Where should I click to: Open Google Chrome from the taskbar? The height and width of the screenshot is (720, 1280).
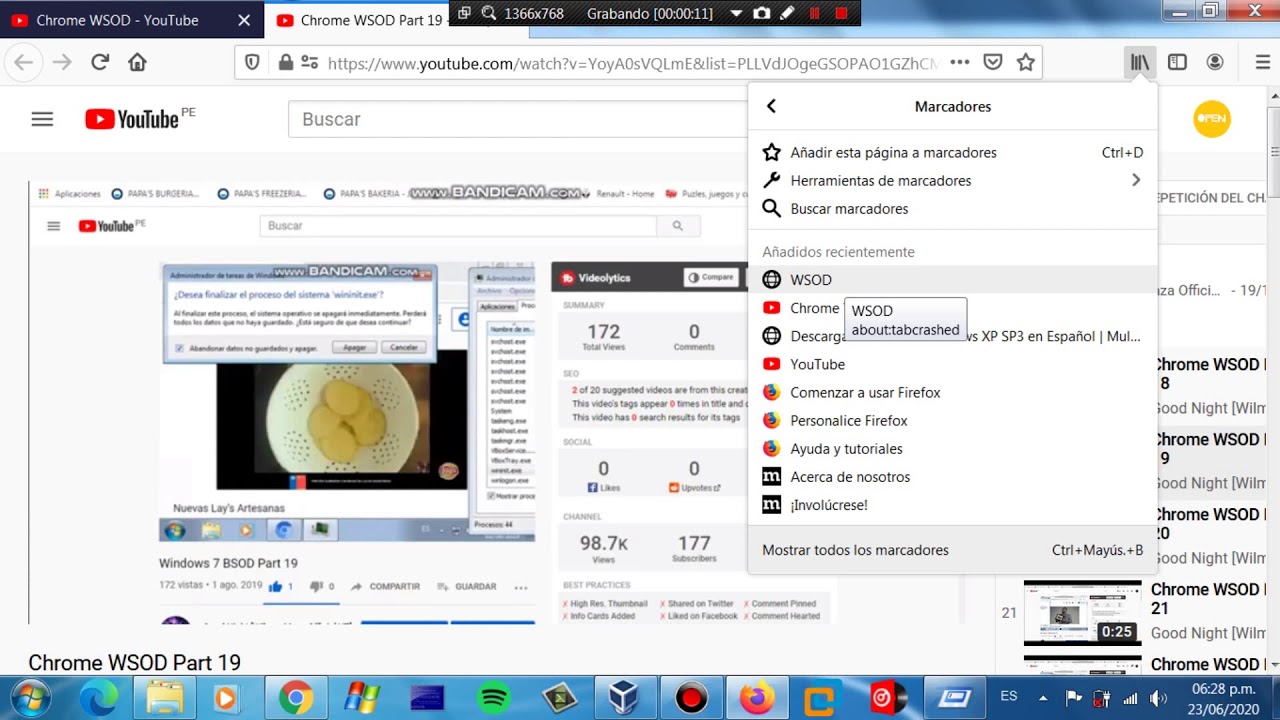295,697
